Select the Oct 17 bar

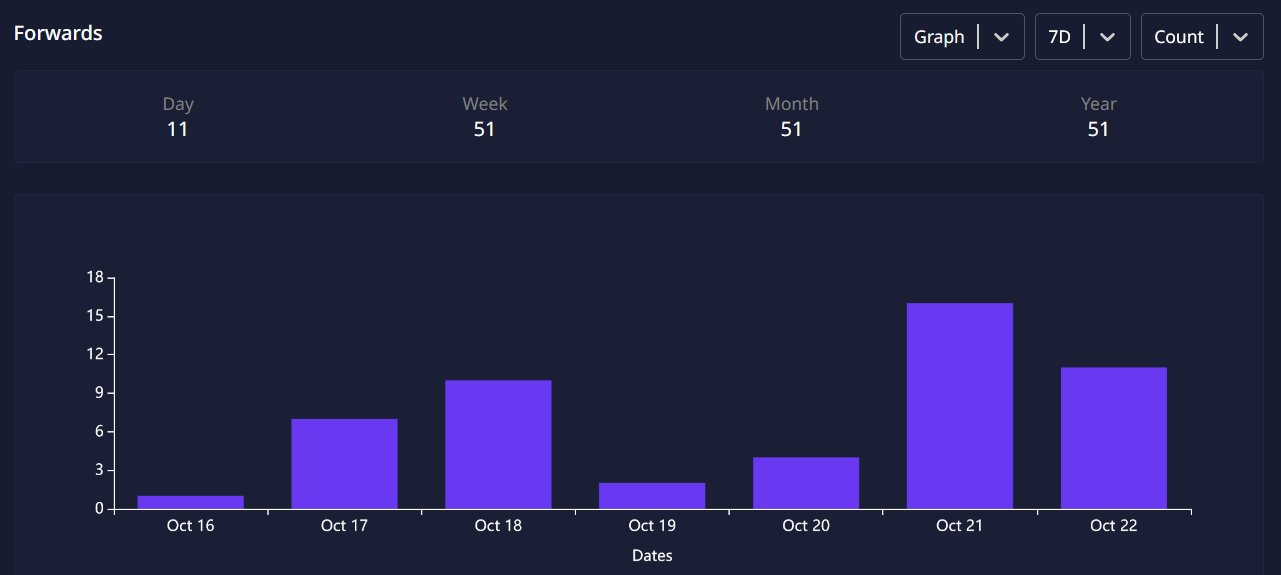pyautogui.click(x=344, y=464)
